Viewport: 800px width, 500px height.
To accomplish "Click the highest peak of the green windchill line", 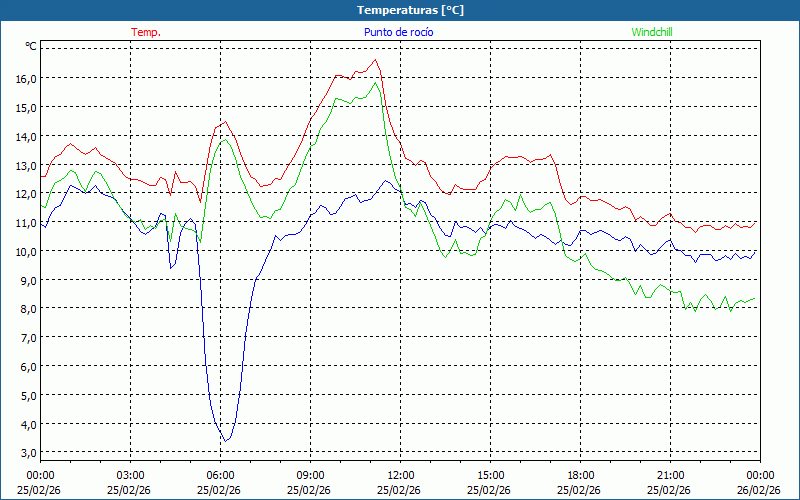I will tap(376, 82).
